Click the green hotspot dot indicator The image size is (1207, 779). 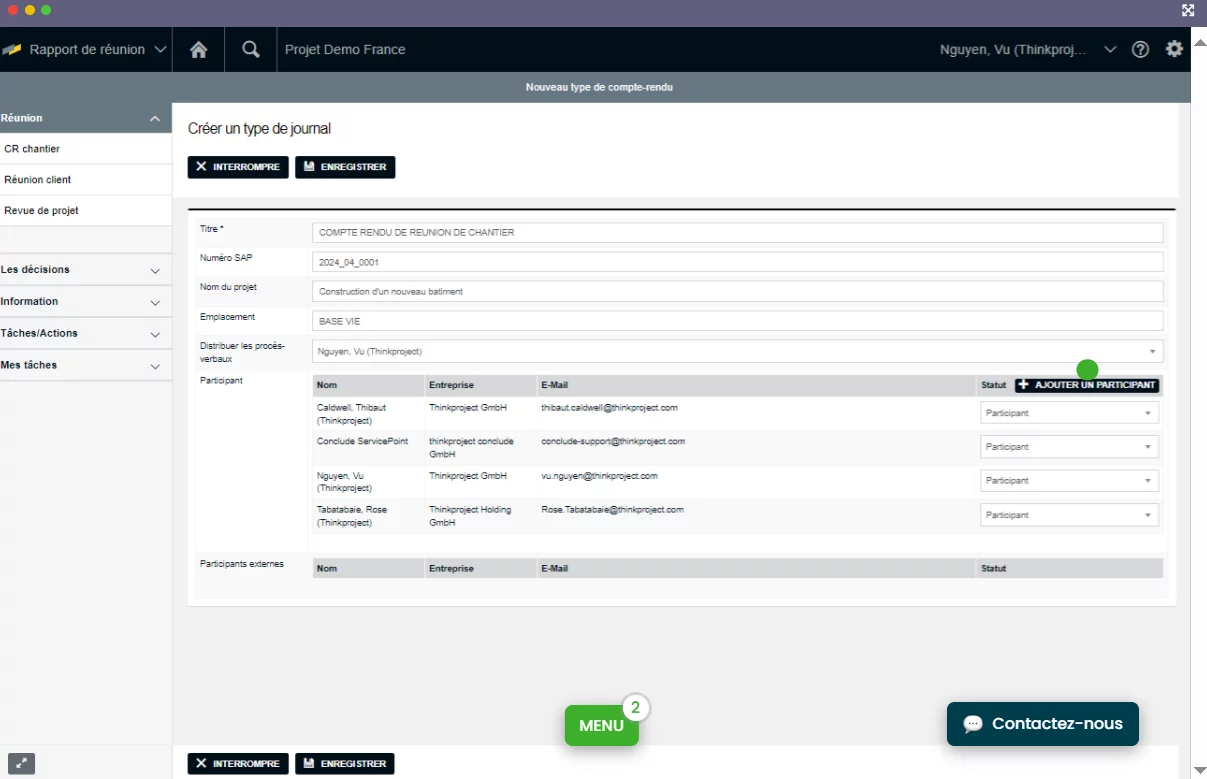(1087, 370)
